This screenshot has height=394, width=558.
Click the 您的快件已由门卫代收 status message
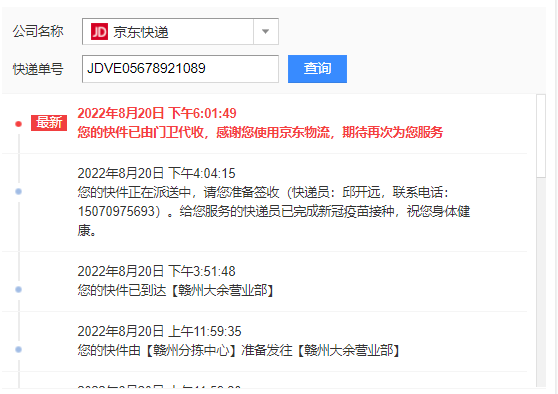[x=260, y=132]
